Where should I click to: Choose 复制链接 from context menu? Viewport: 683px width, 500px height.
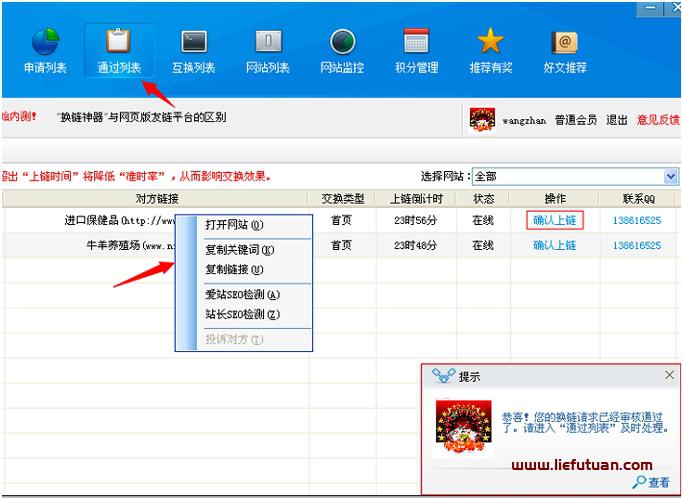pyautogui.click(x=234, y=270)
